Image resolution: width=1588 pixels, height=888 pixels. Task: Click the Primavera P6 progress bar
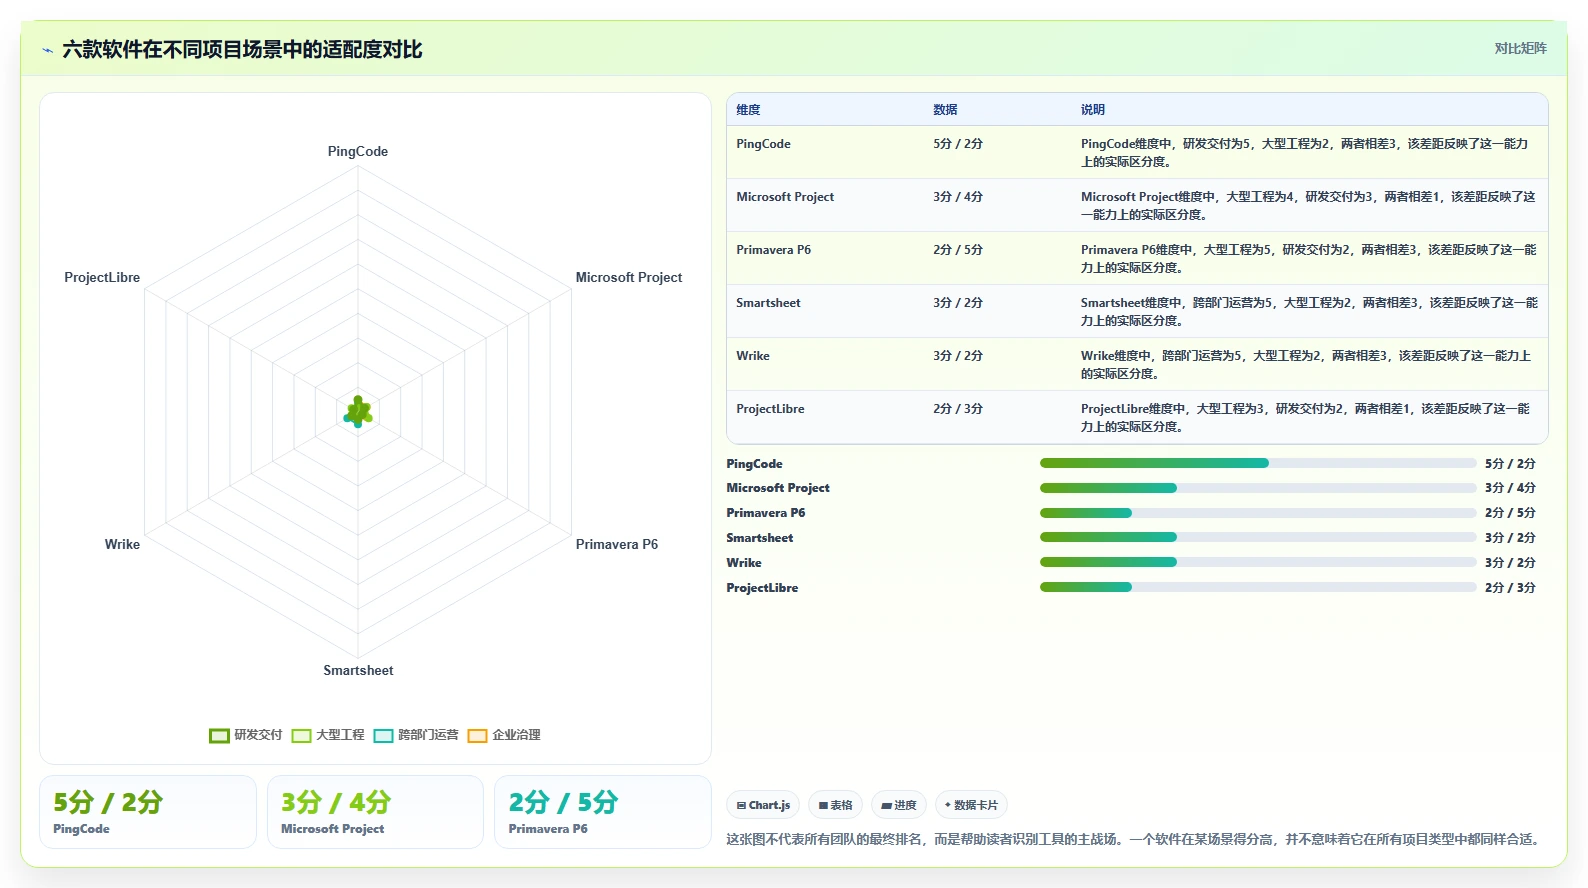pos(1258,513)
